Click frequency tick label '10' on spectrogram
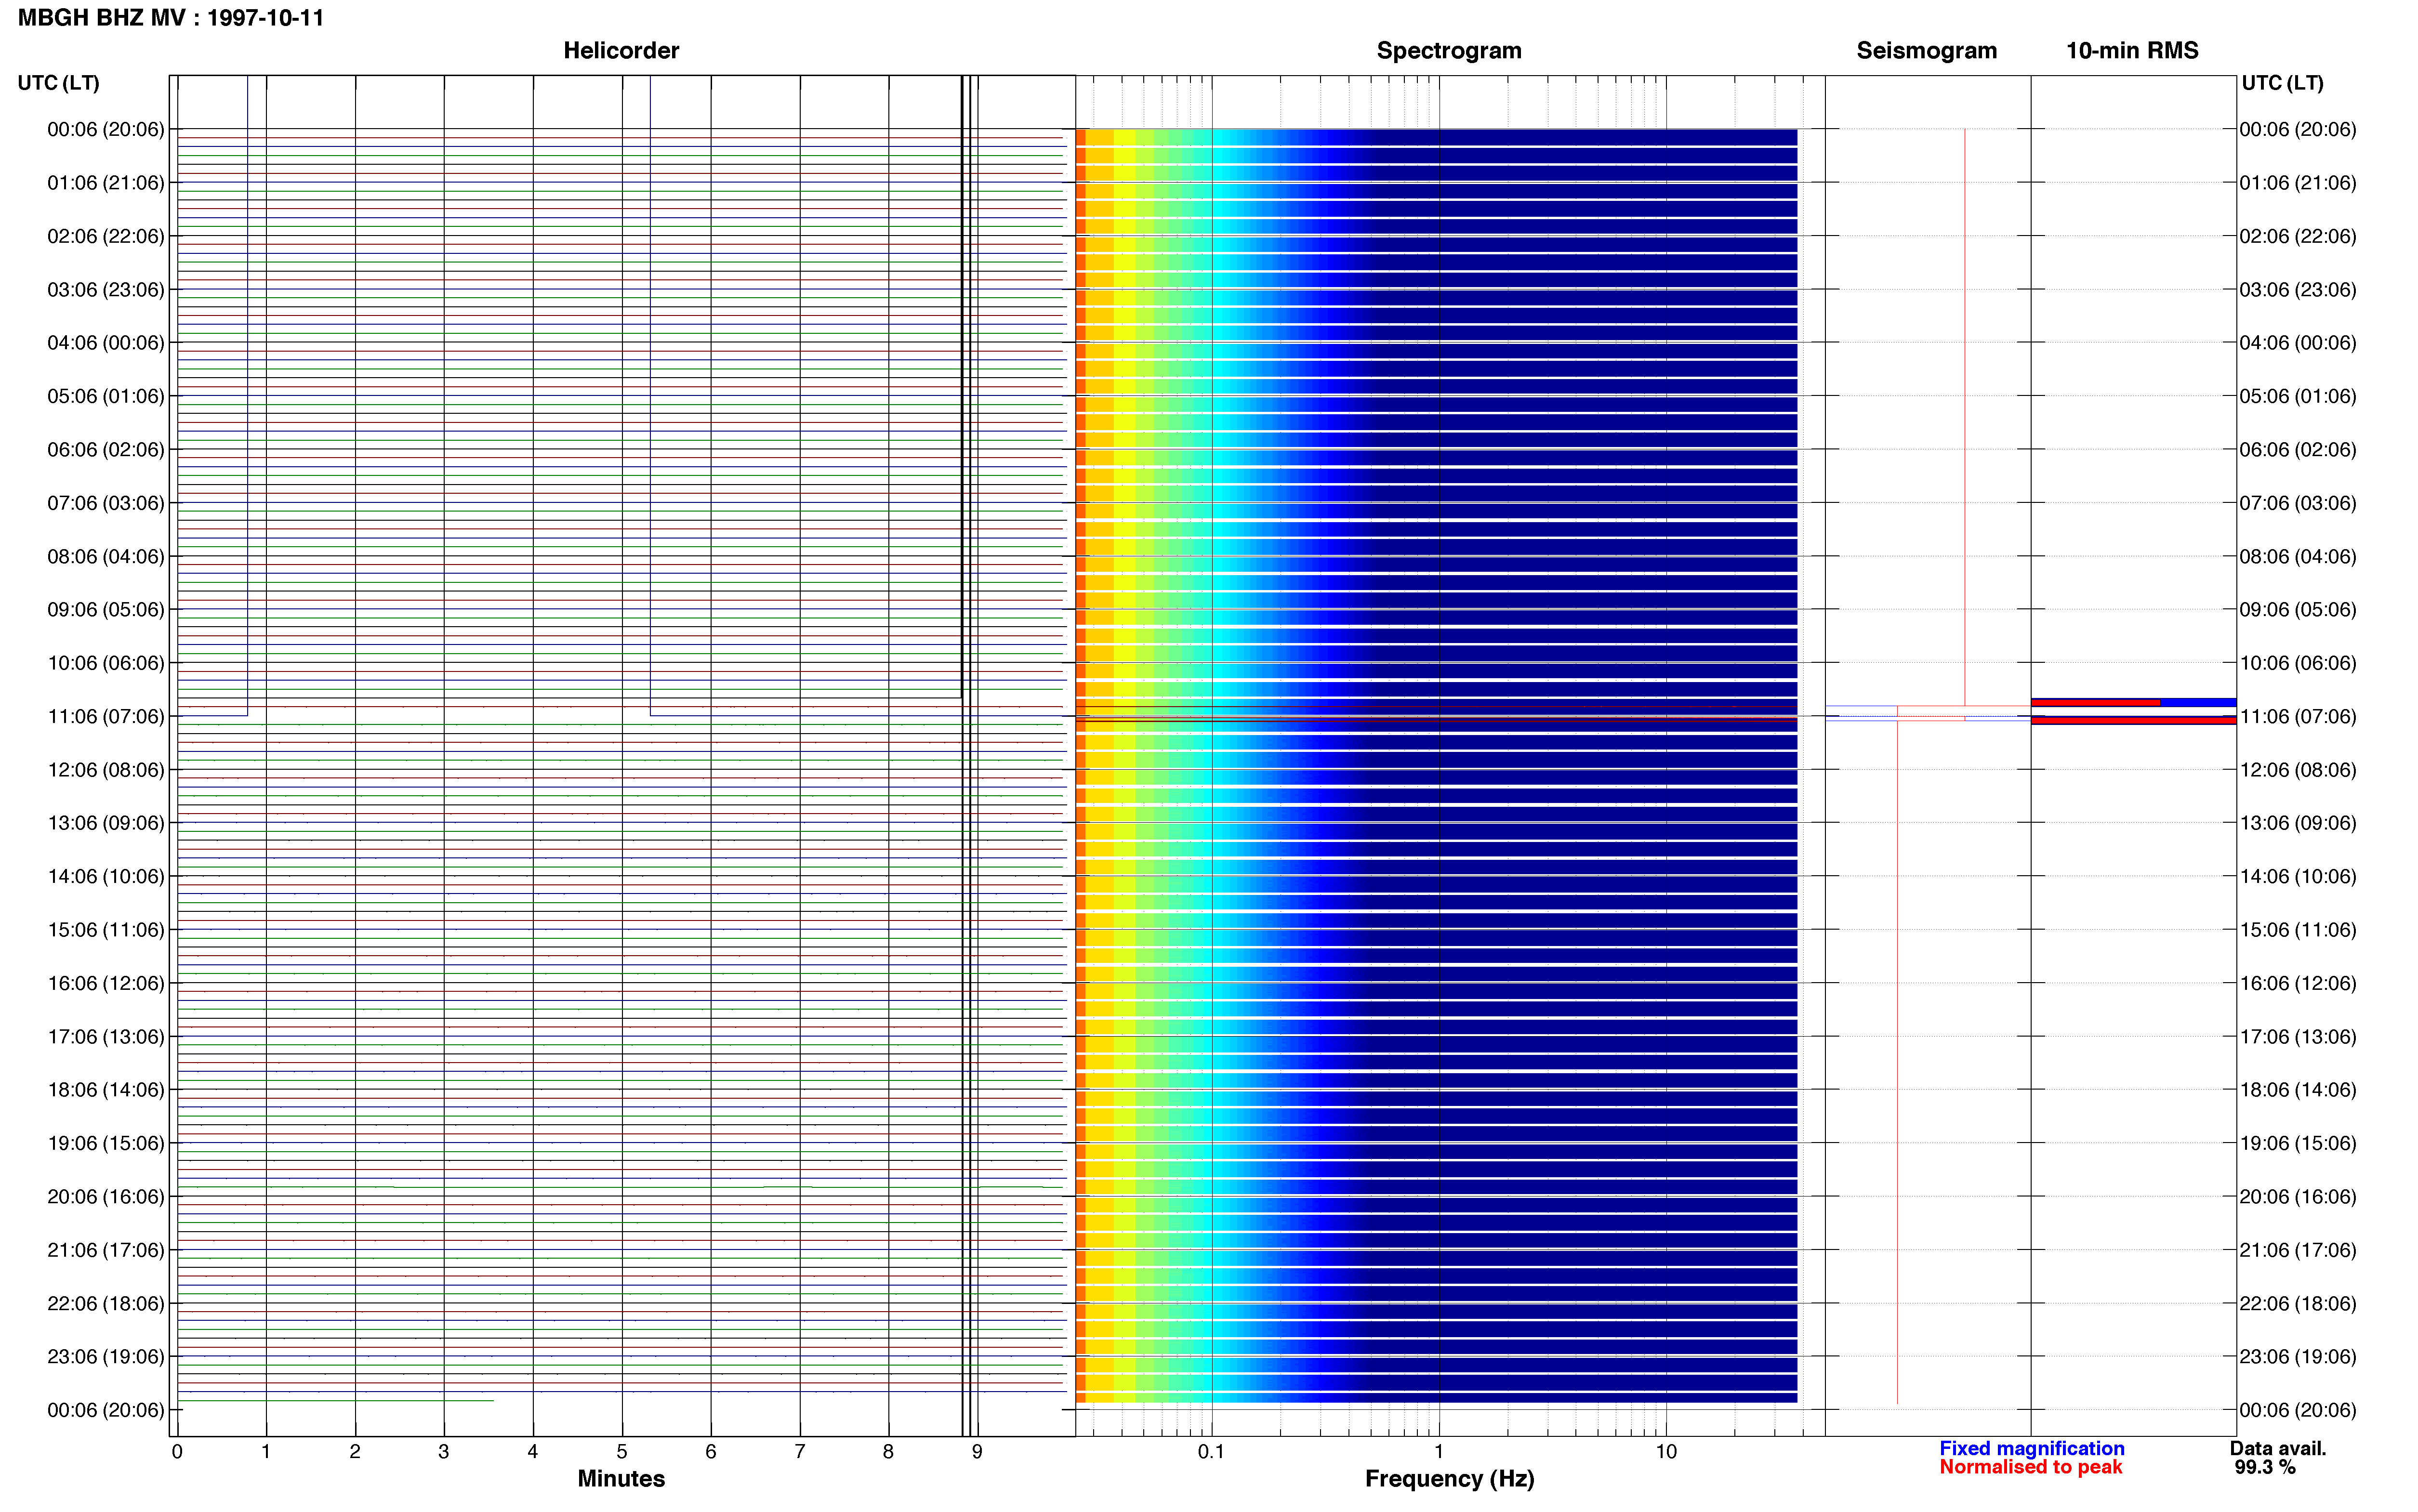This screenshot has height=1512, width=2418. [x=1666, y=1452]
